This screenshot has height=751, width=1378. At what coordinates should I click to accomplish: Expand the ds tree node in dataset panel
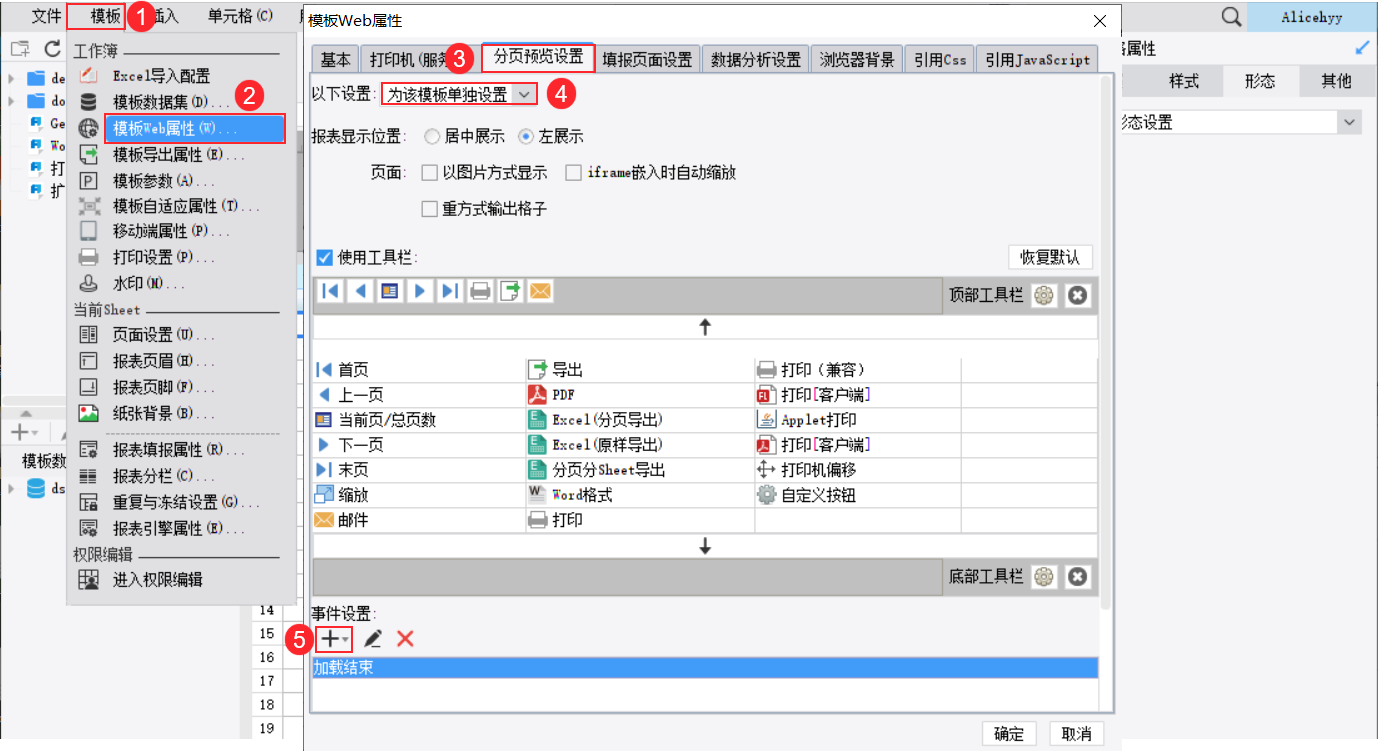pos(11,489)
